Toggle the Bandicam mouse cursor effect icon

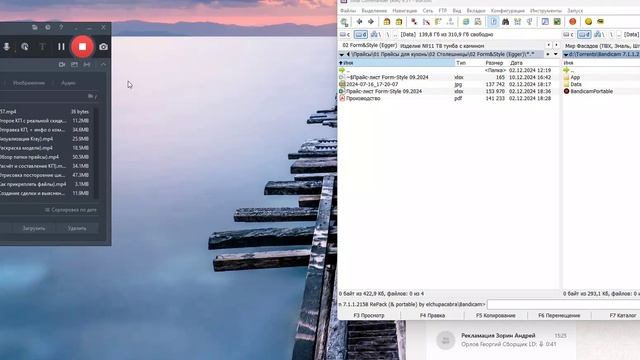click(25, 47)
